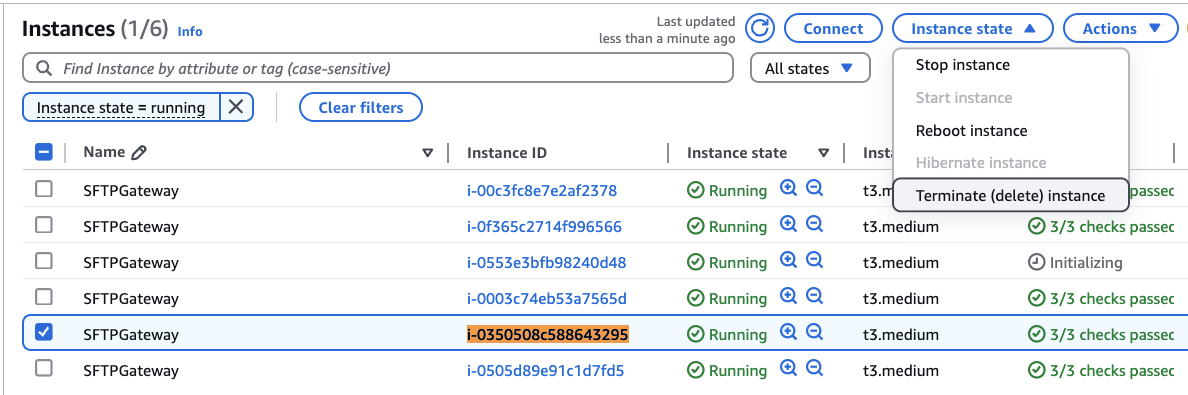
Task: Click 3/3 checks passed for i-0003c74eb53a7565d
Action: 1111,299
